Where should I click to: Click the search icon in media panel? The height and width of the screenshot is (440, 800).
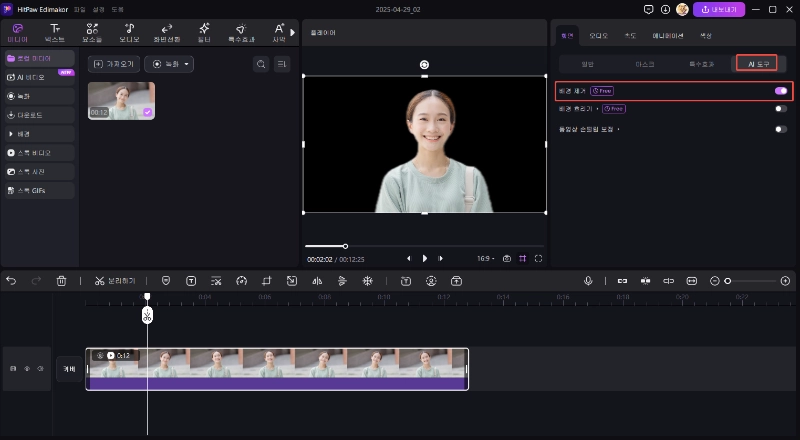click(x=261, y=64)
